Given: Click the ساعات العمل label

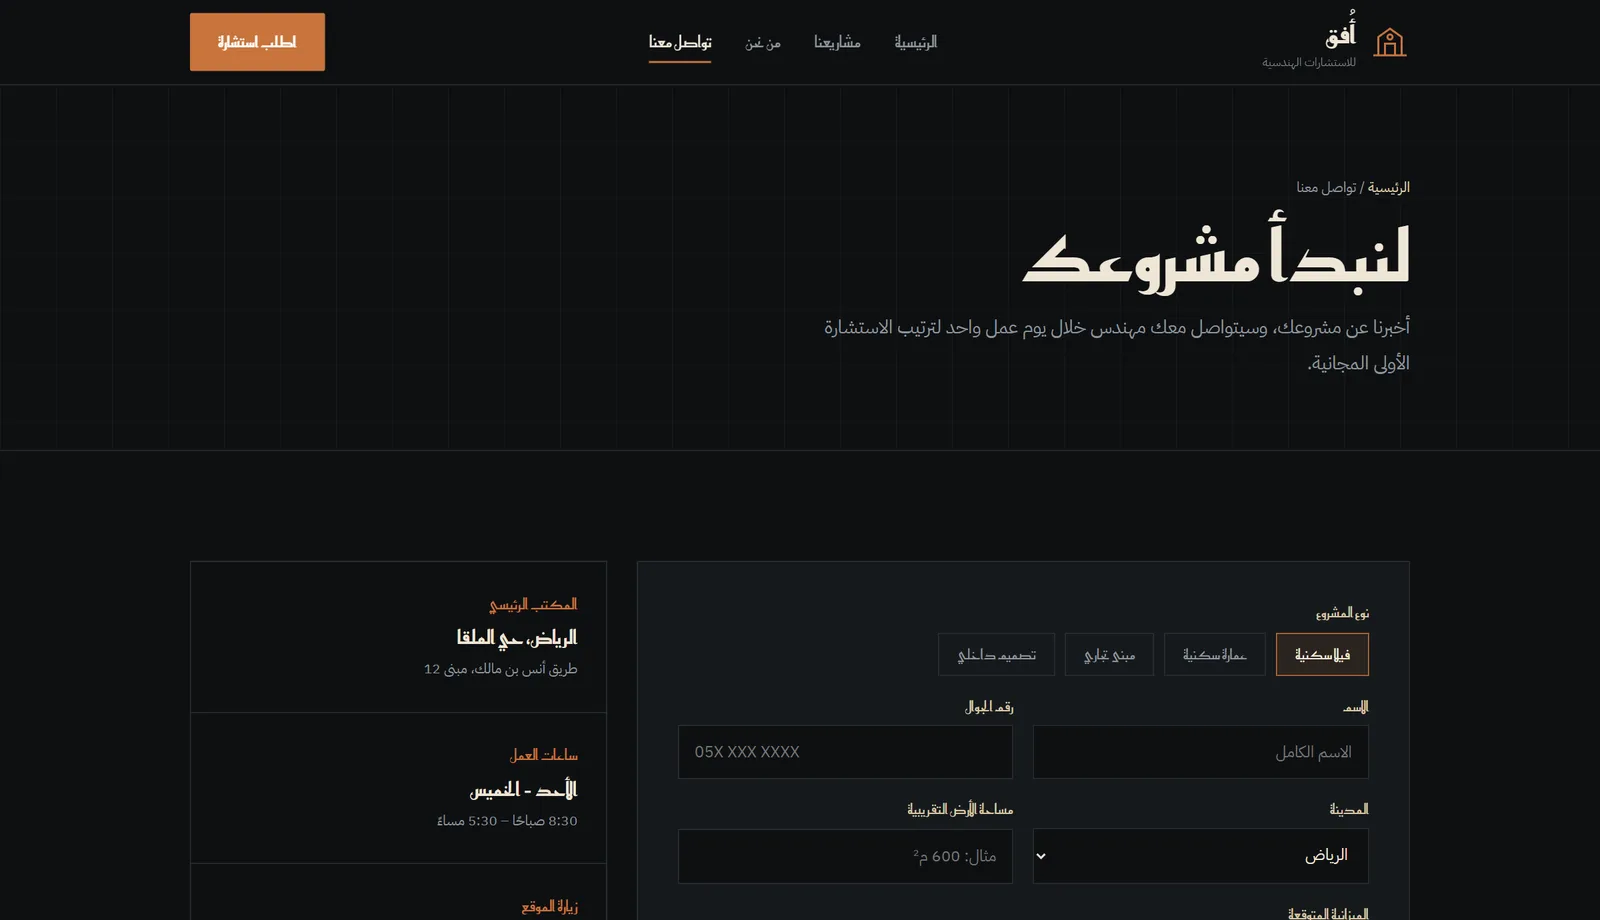Looking at the screenshot, I should coord(544,755).
